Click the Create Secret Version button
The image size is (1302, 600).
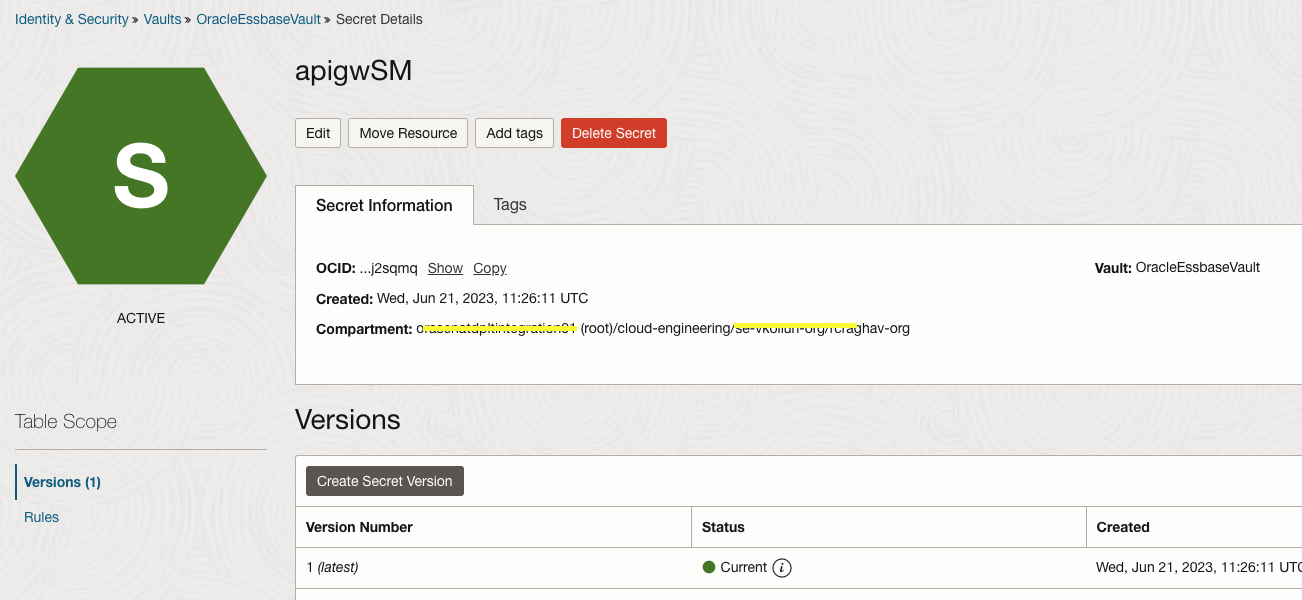tap(385, 481)
